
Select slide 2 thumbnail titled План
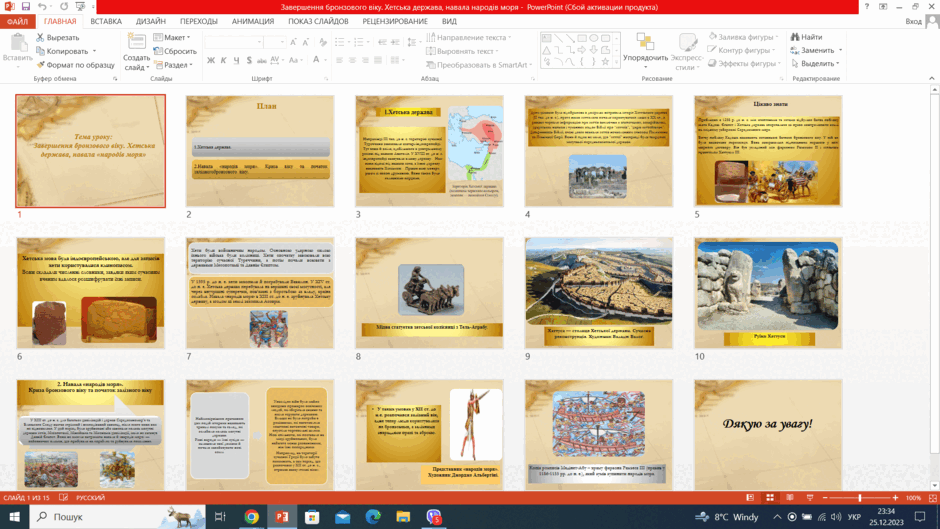pos(260,151)
